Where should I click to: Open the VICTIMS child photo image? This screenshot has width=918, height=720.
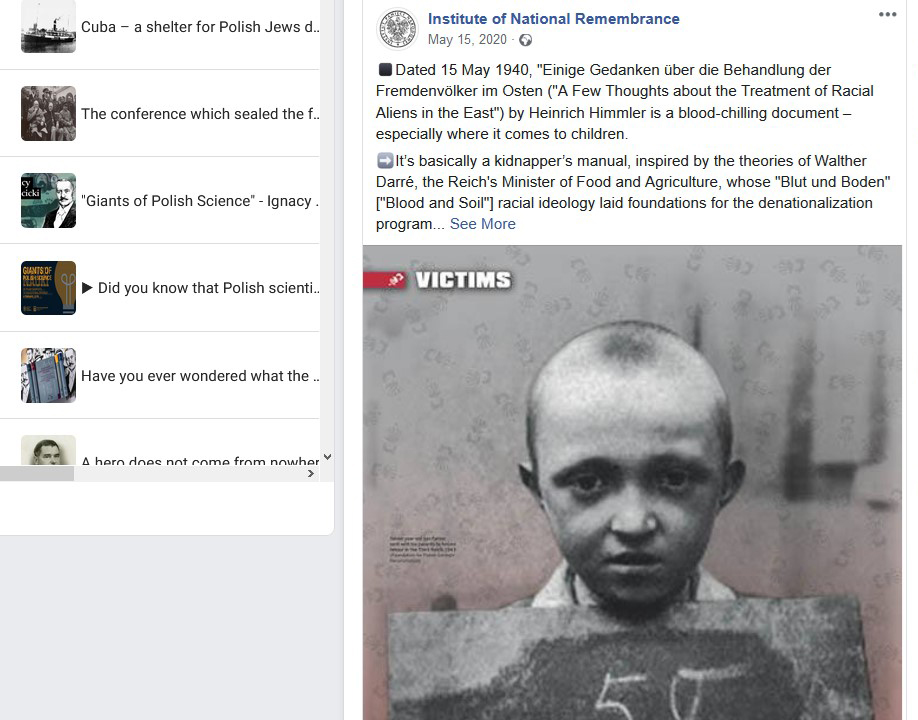tap(632, 482)
